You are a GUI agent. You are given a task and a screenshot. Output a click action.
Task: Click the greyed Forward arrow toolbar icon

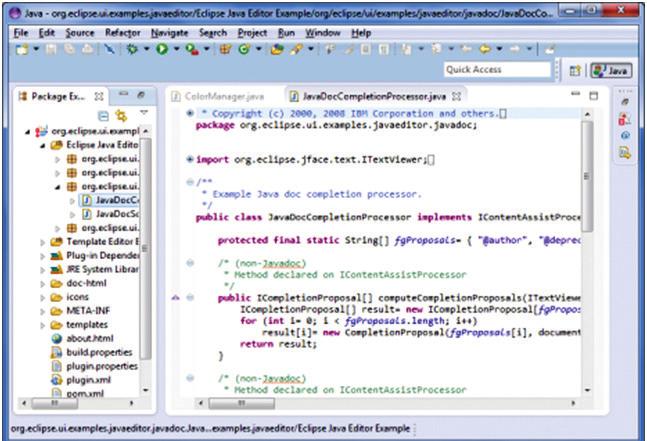point(515,50)
